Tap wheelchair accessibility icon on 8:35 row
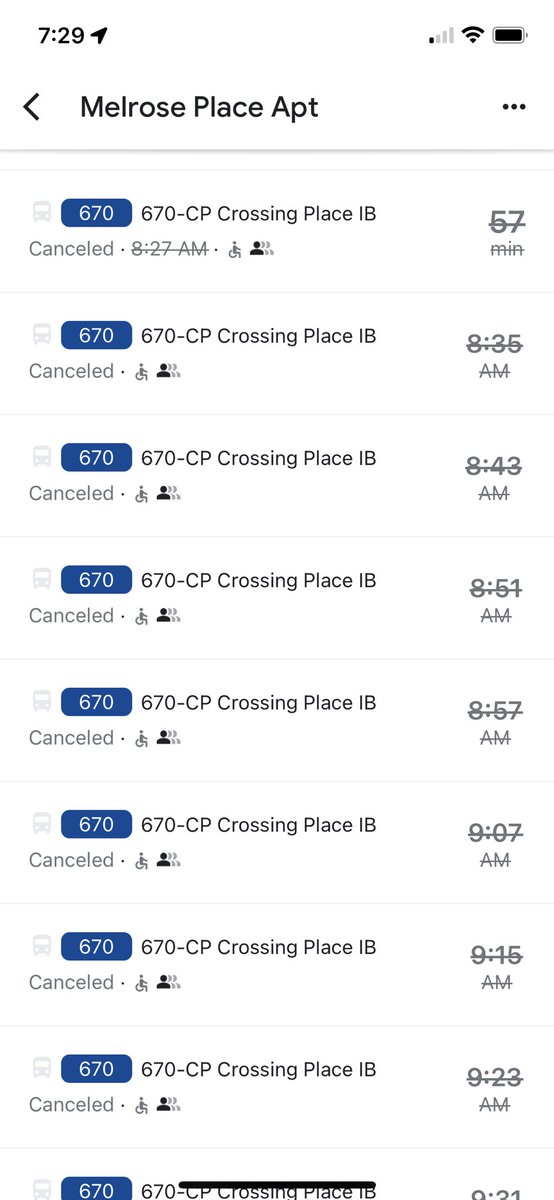 [x=142, y=371]
